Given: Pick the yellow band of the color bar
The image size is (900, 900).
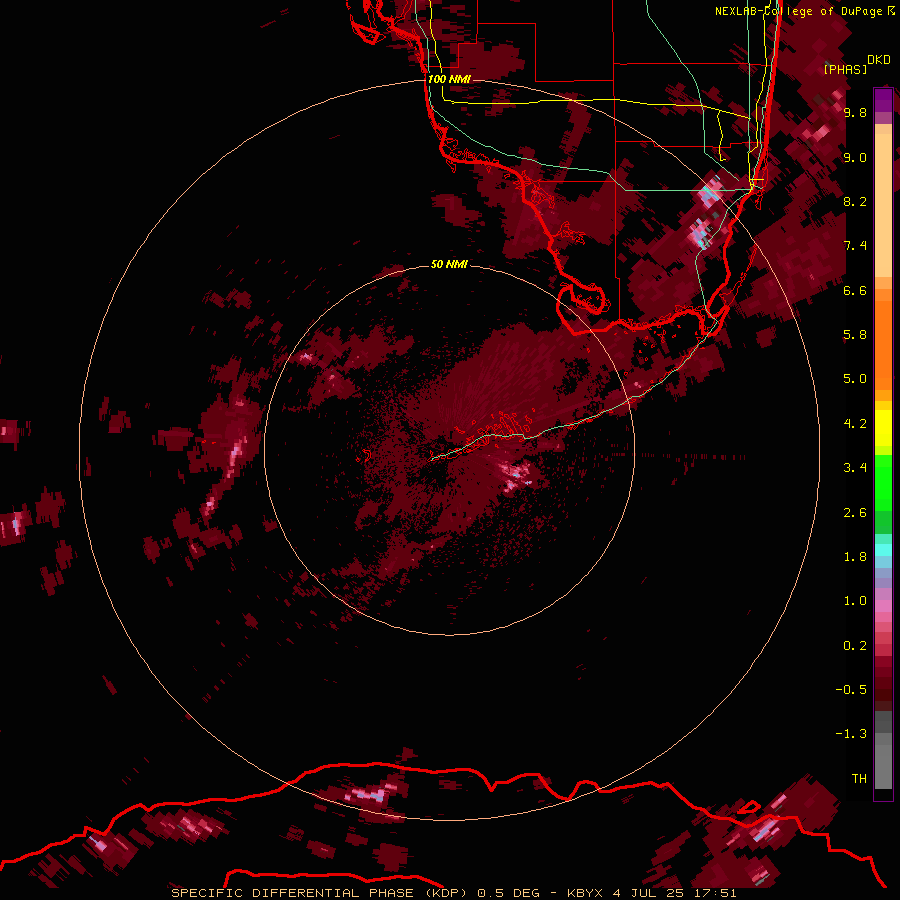Looking at the screenshot, I should (x=883, y=428).
